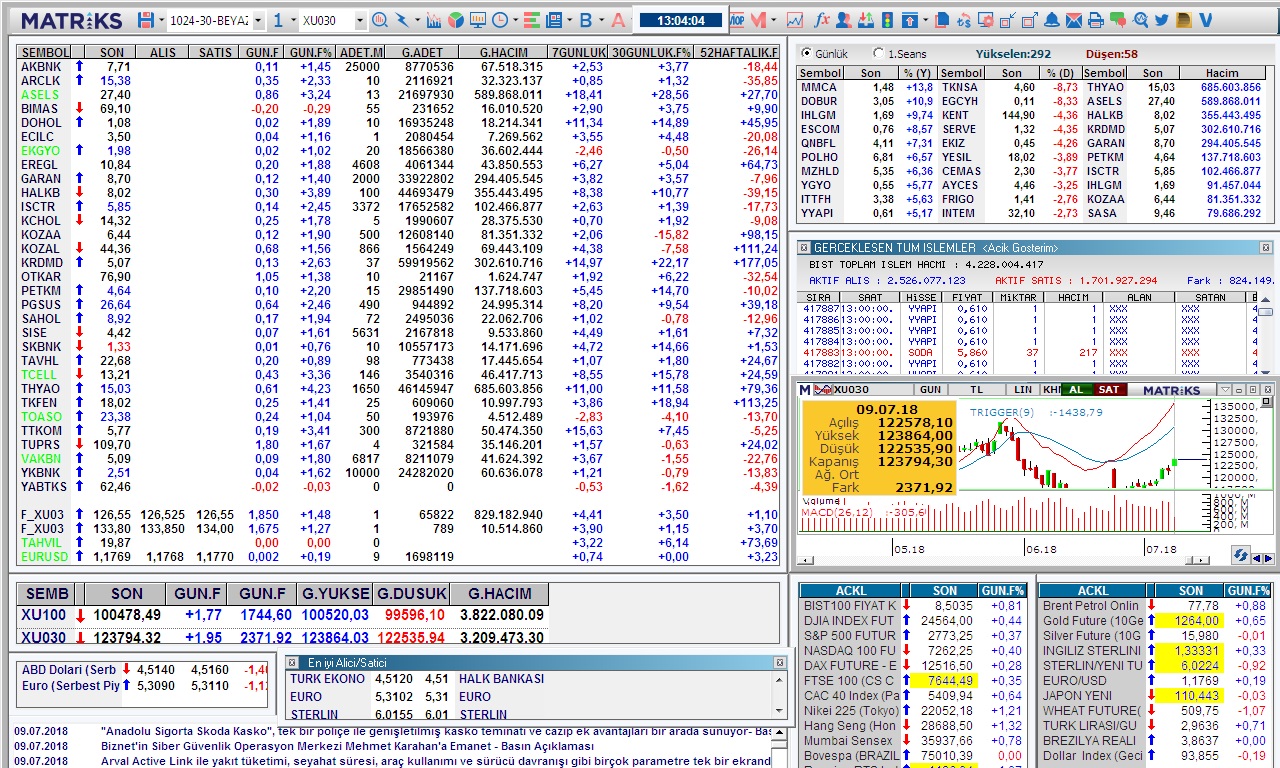1280x768 pixels.
Task: Click the download tray arrows icon
Action: coord(866,20)
